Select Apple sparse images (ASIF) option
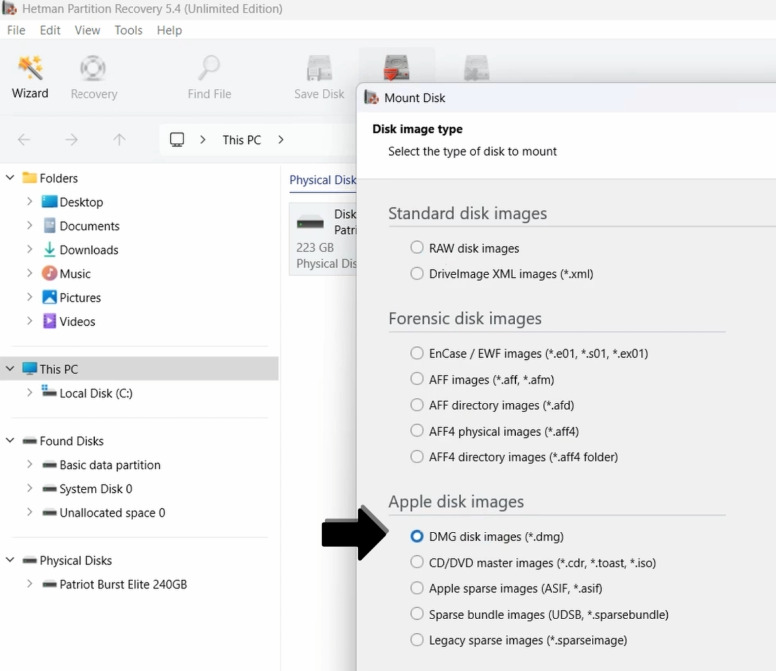 [417, 588]
